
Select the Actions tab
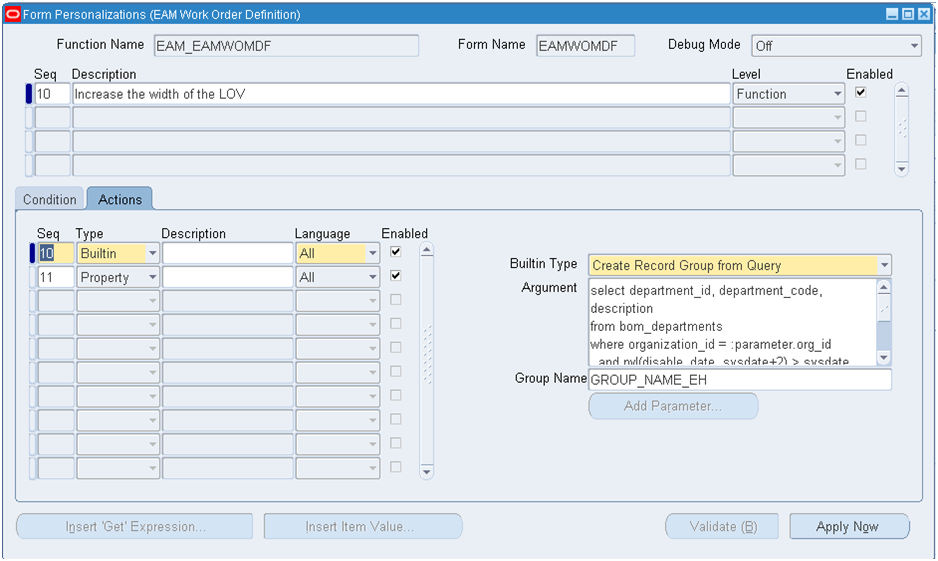coord(120,200)
